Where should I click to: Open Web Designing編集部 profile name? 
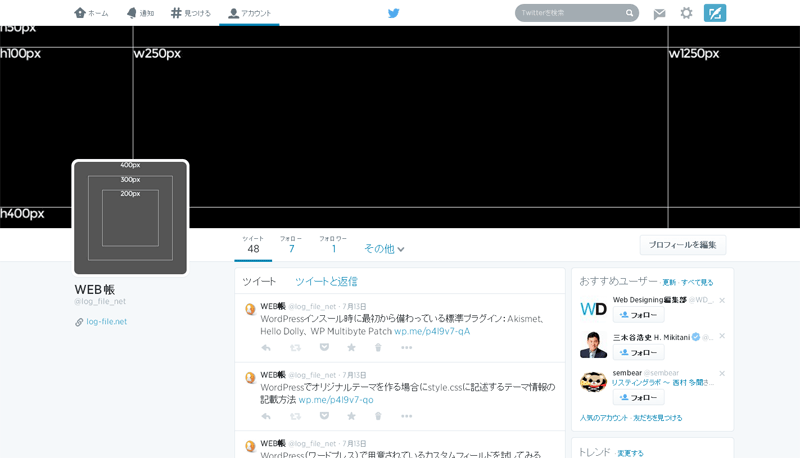(x=649, y=300)
